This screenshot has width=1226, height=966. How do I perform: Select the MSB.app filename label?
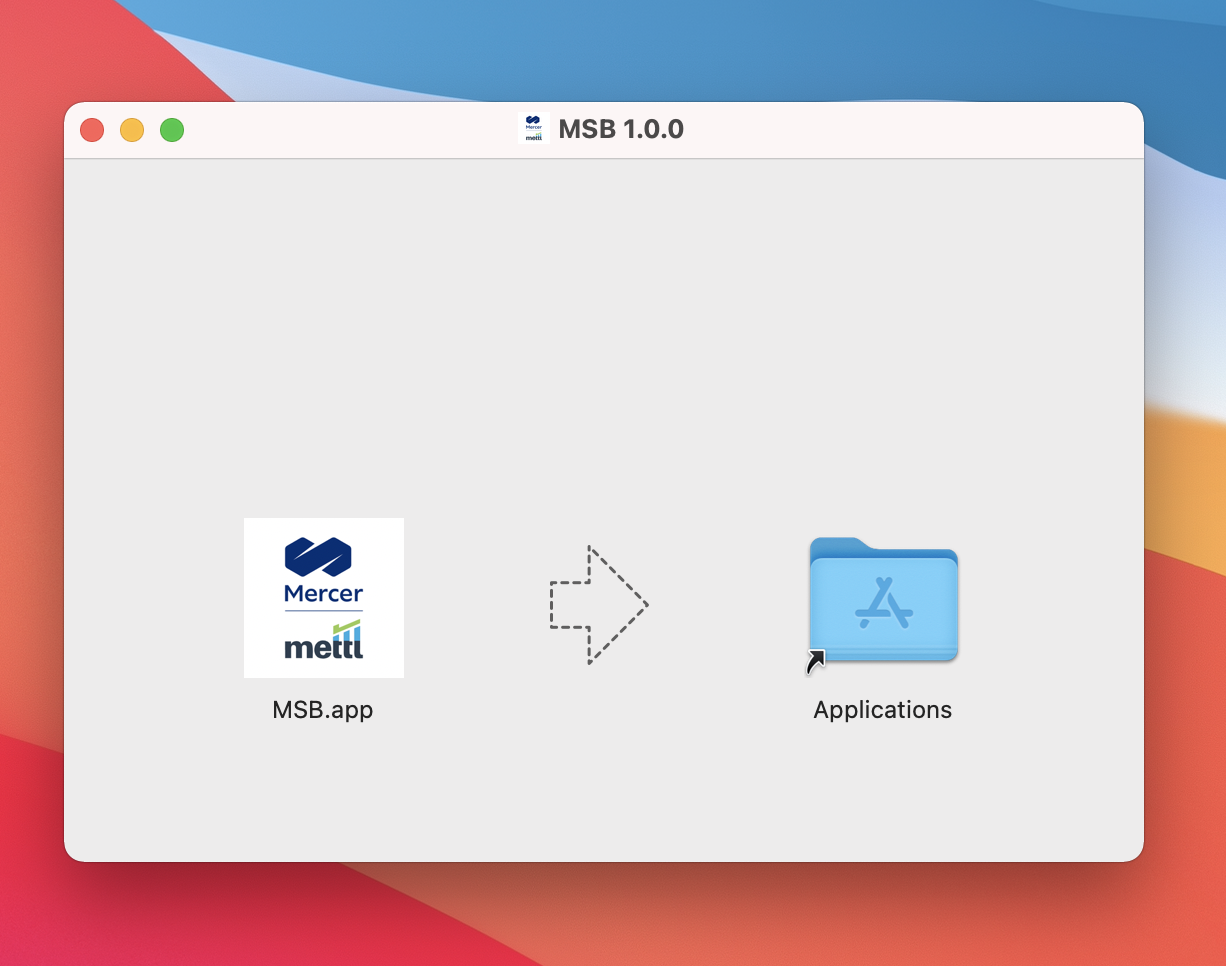322,710
